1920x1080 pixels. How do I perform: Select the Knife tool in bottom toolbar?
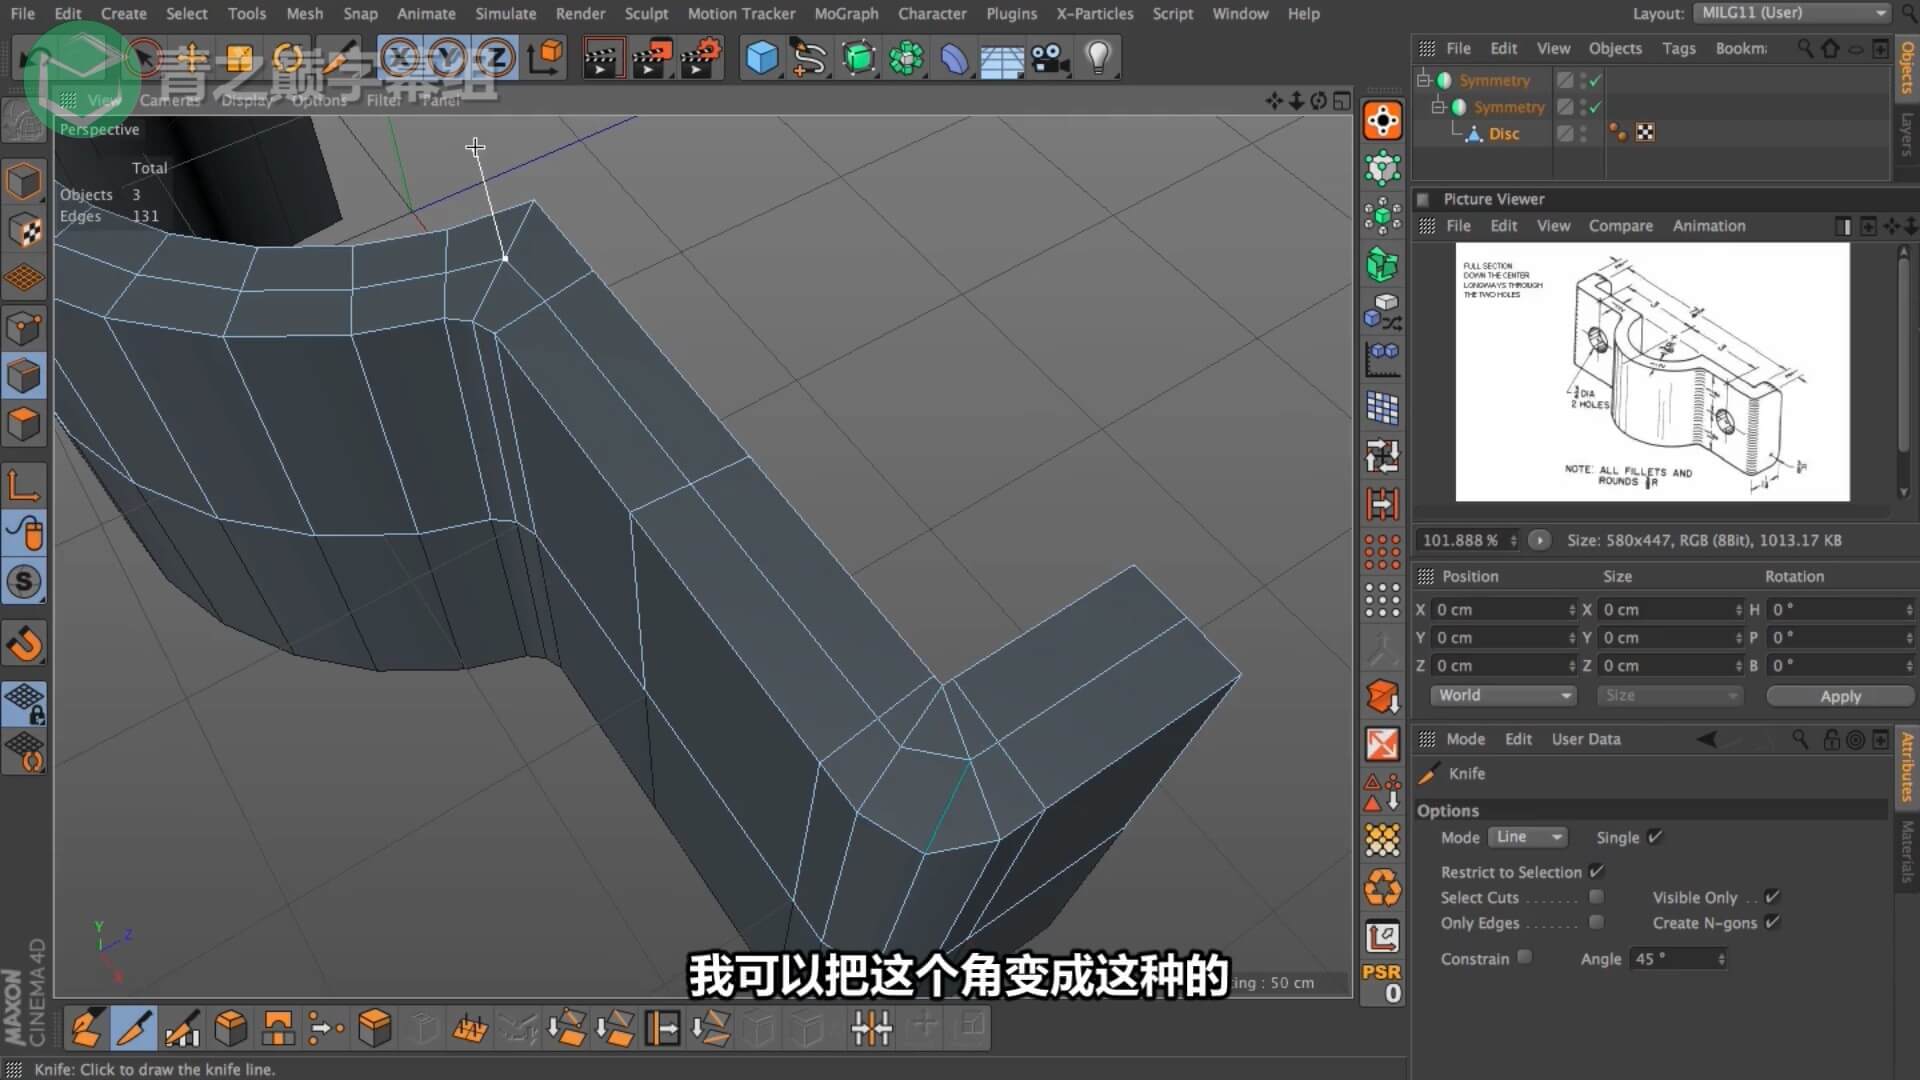click(133, 1027)
